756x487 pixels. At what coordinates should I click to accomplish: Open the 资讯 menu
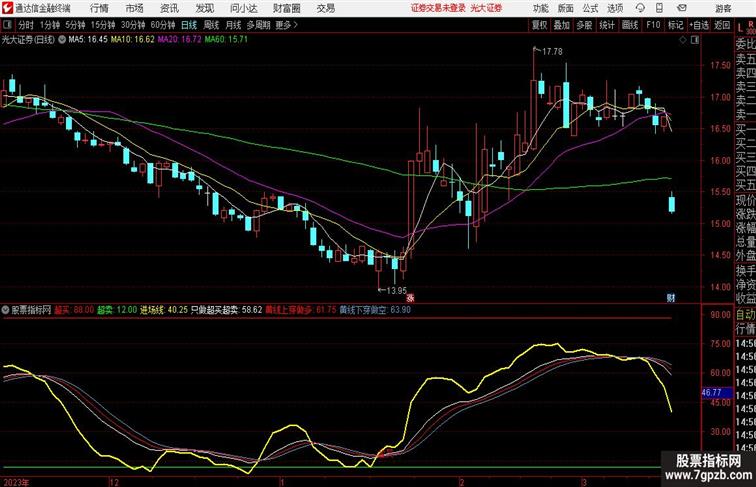click(x=169, y=8)
